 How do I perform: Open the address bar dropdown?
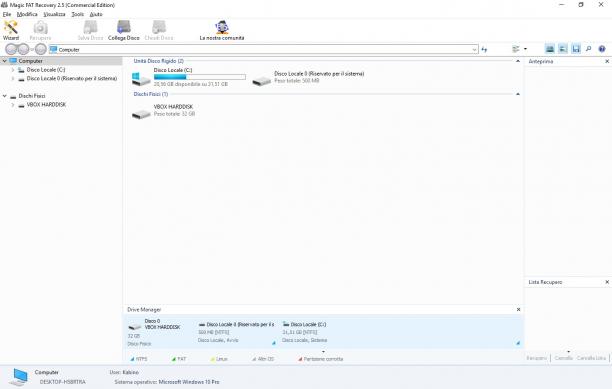(474, 50)
